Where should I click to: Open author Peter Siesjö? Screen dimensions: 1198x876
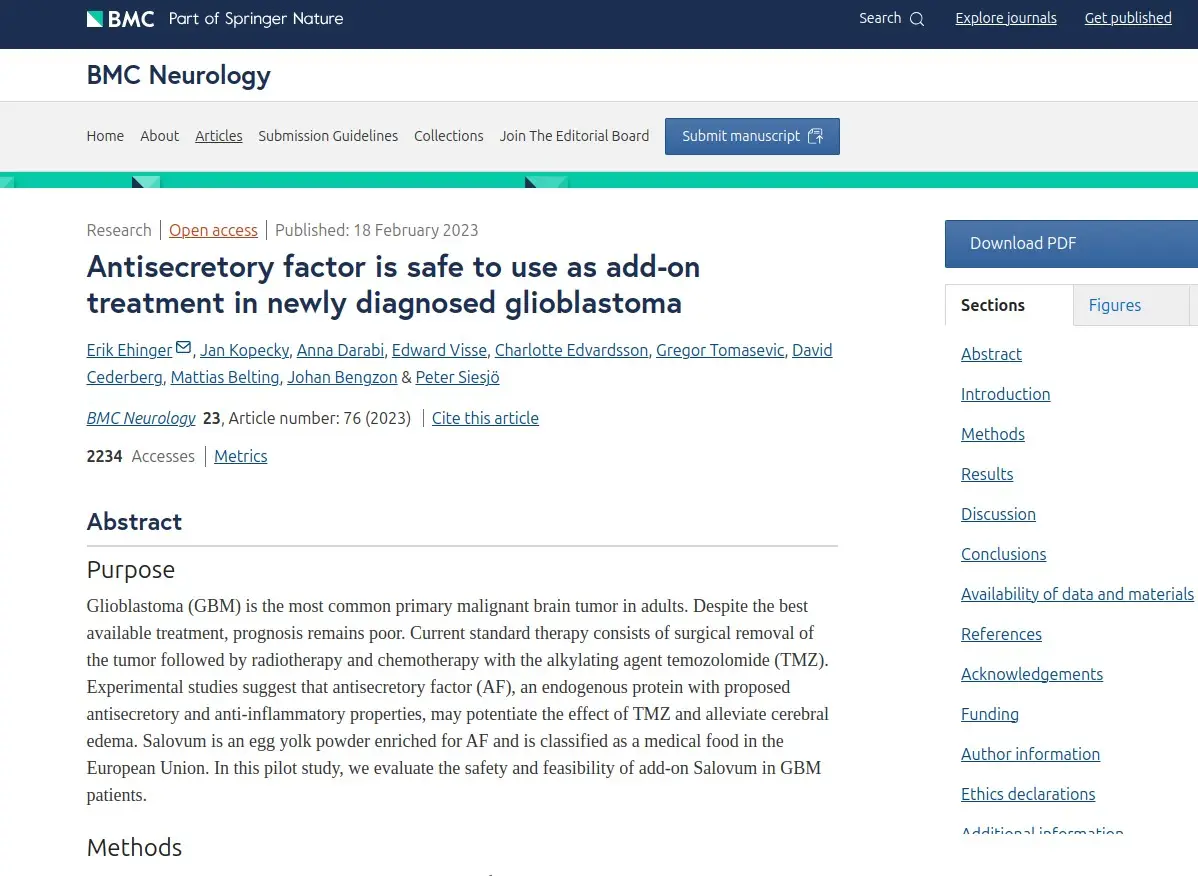click(458, 377)
